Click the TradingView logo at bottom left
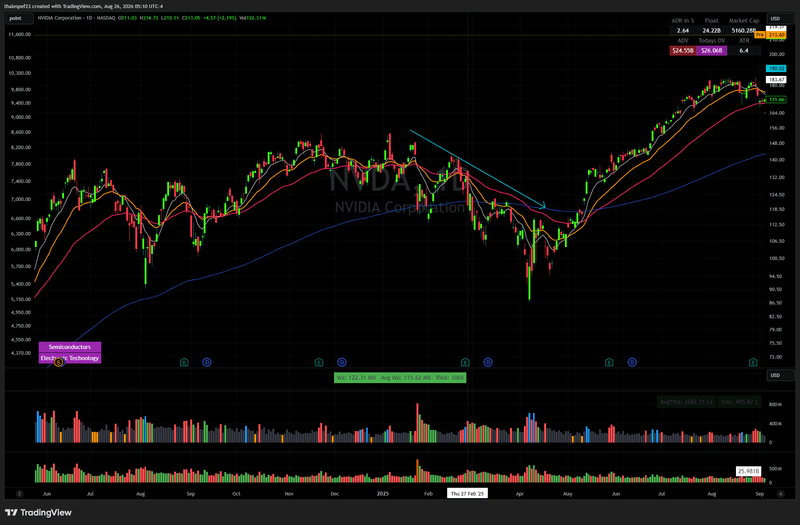 click(x=38, y=512)
